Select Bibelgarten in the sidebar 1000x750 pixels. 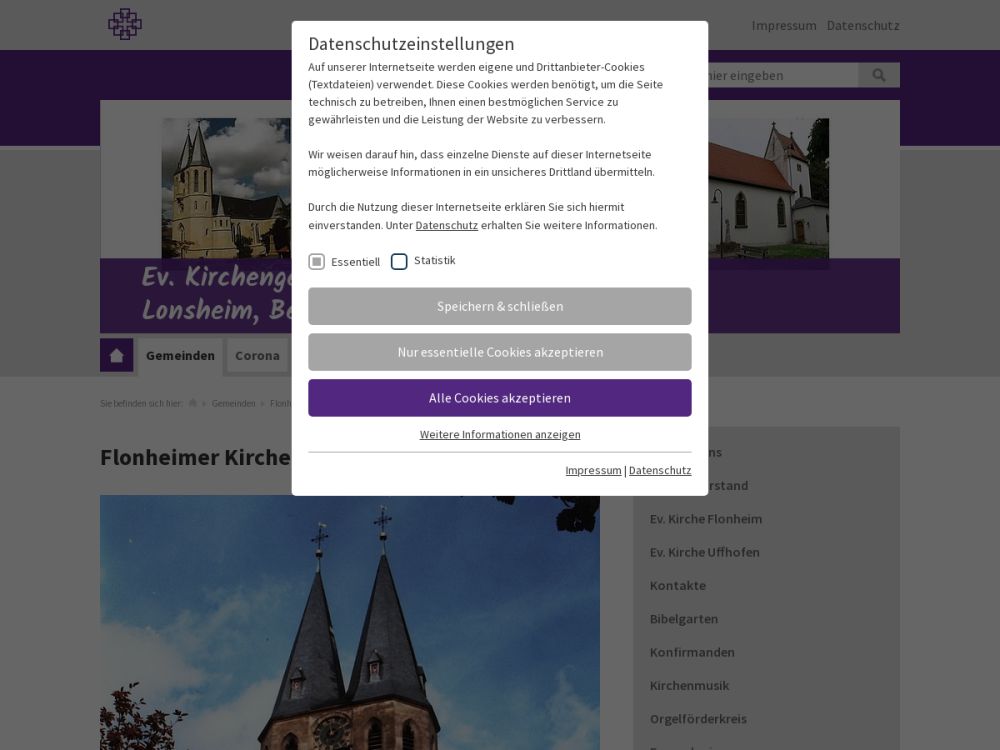click(x=684, y=619)
